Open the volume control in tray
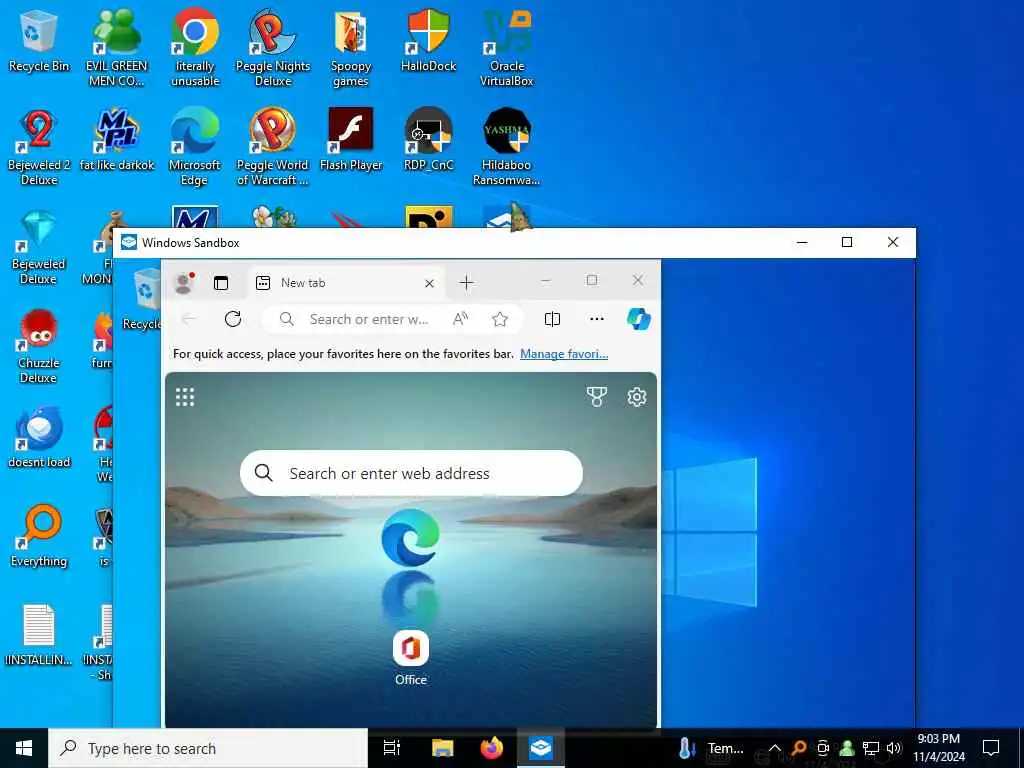Screen dimensions: 1024x768 tap(894, 748)
